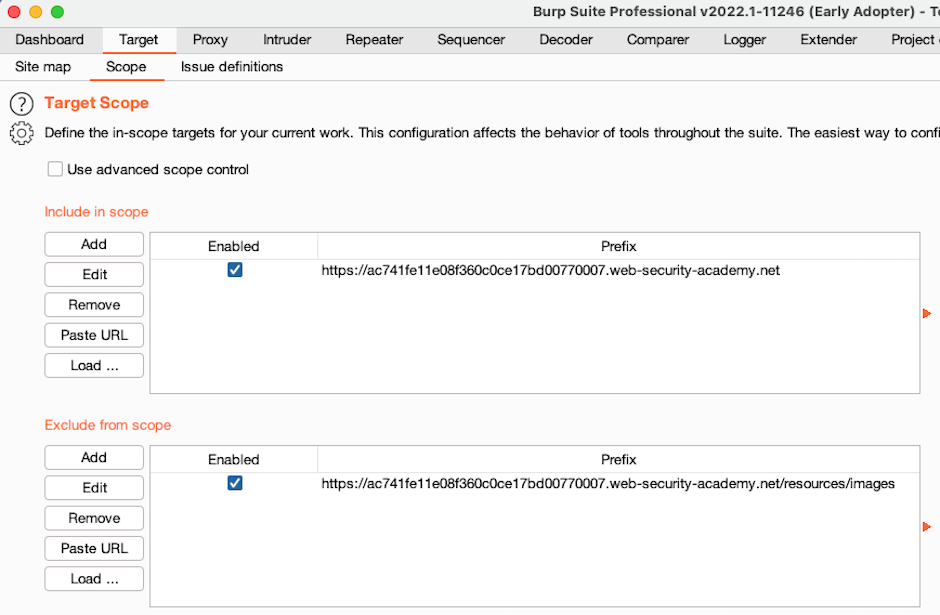This screenshot has width=940, height=615.
Task: Maximize the Burp Suite window
Action: (58, 12)
